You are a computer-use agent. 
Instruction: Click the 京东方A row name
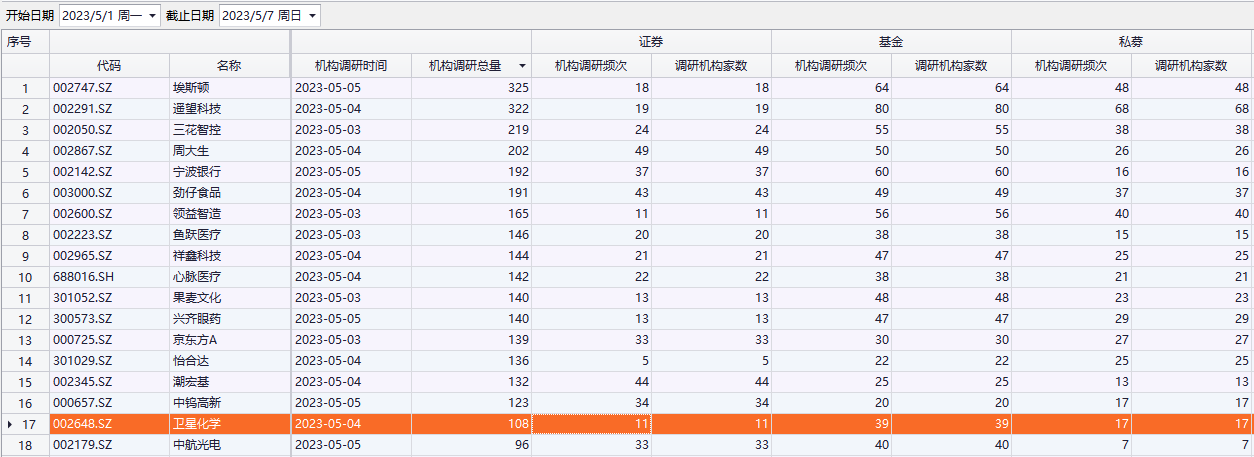point(195,340)
